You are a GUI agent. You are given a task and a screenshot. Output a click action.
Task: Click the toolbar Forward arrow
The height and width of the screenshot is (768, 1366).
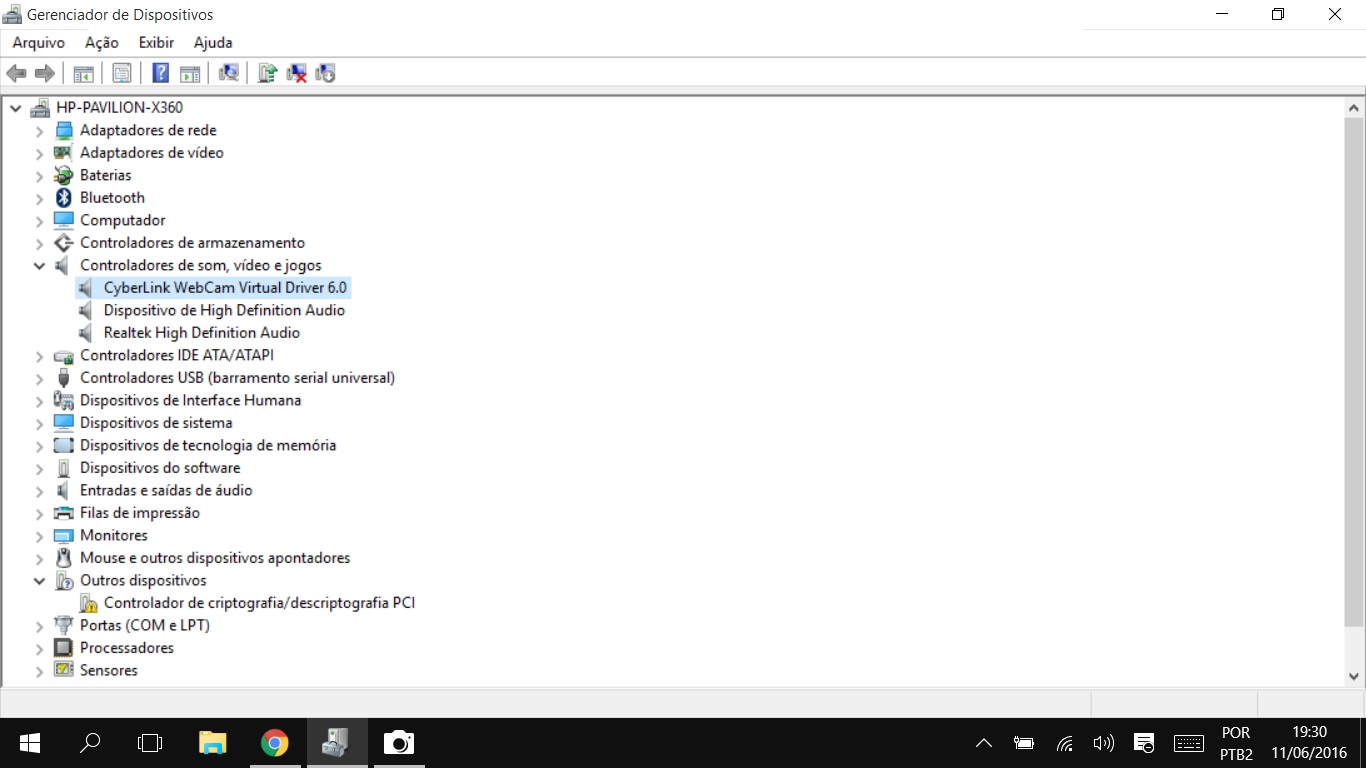click(44, 73)
